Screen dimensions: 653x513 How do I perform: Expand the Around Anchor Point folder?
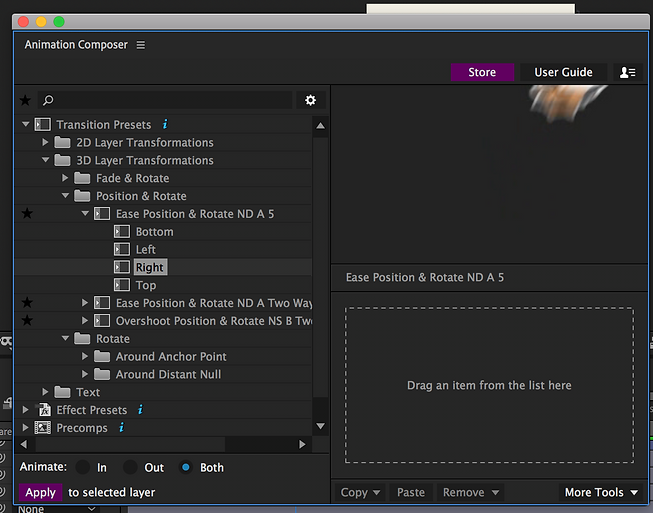coord(85,356)
